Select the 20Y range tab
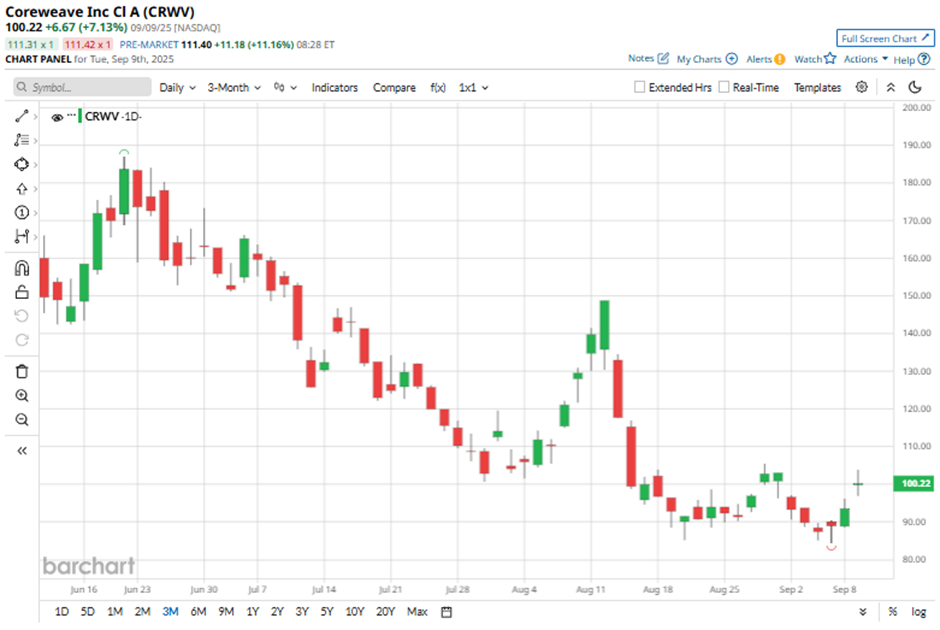Image resolution: width=940 pixels, height=630 pixels. pyautogui.click(x=385, y=611)
